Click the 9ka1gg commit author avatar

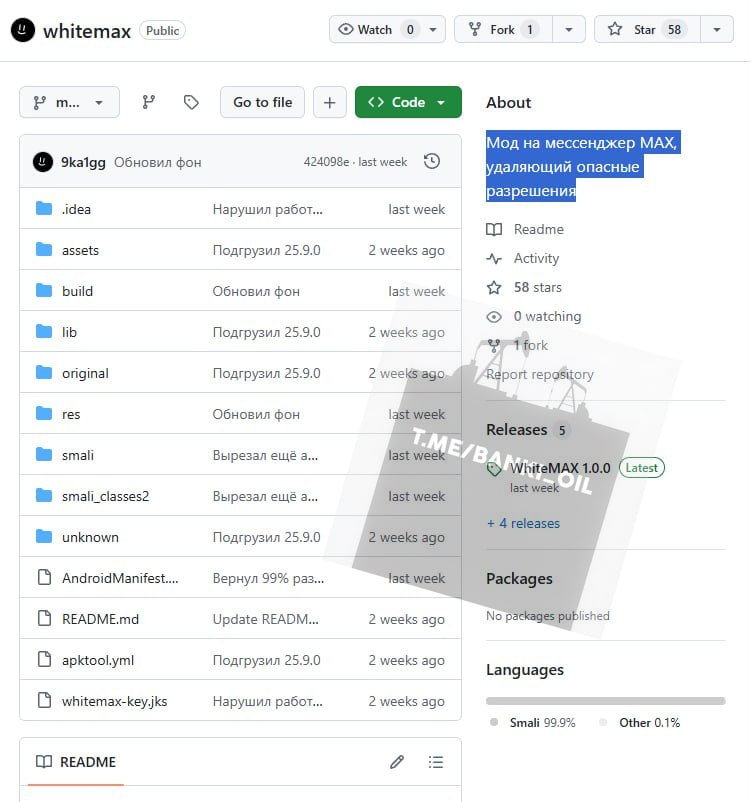(43, 162)
